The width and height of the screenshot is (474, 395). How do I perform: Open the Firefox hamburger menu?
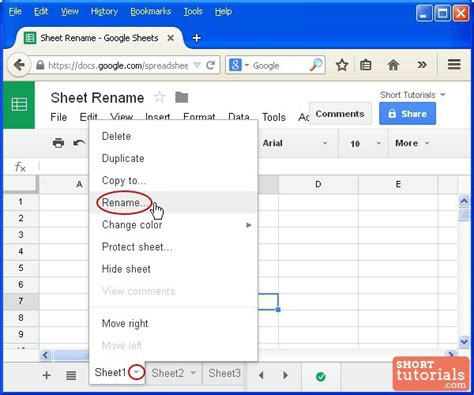454,64
